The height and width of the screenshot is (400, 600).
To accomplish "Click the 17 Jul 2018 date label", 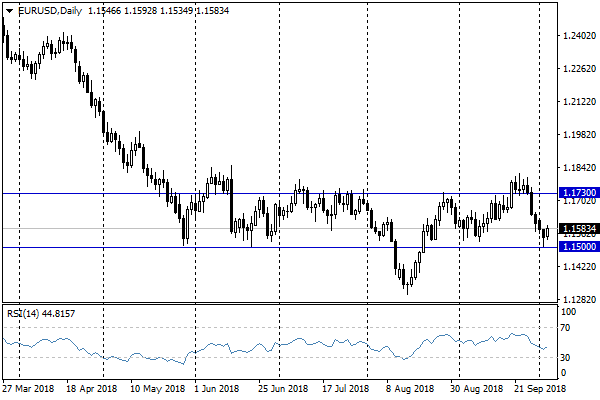I will tap(345, 387).
